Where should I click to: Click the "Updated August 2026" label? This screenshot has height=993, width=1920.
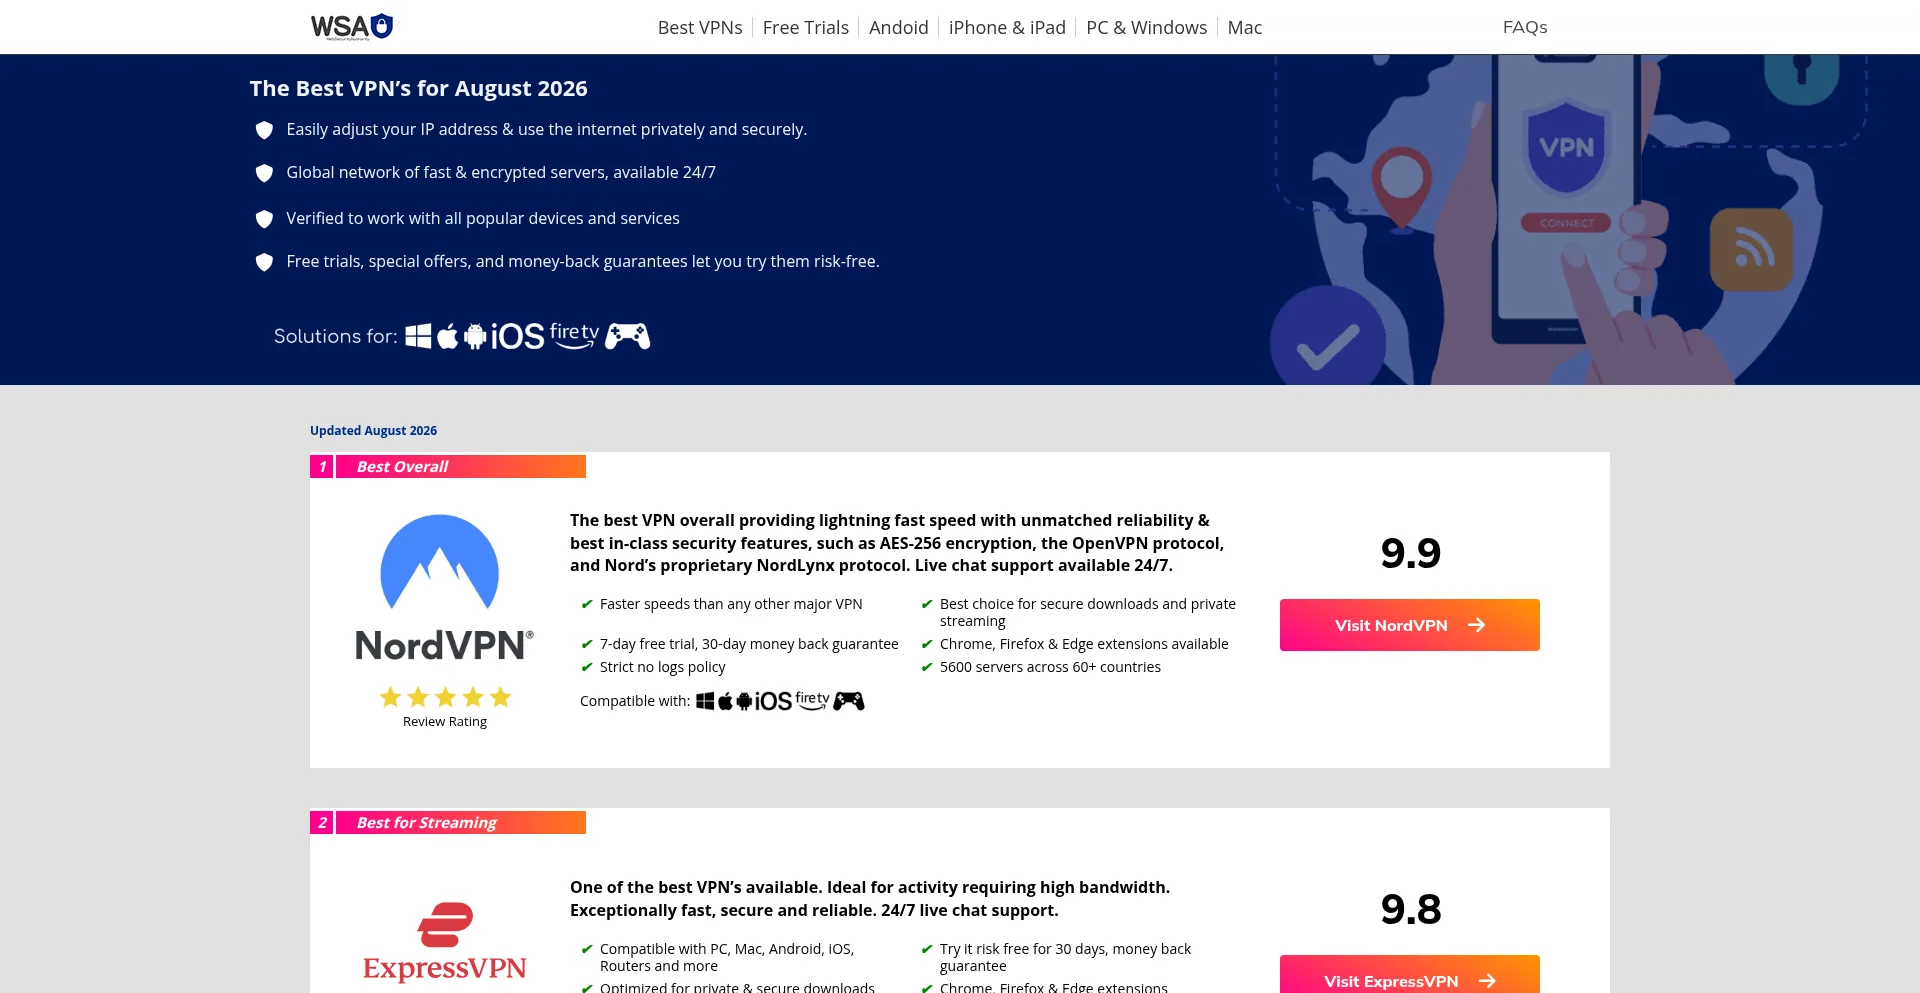point(373,431)
